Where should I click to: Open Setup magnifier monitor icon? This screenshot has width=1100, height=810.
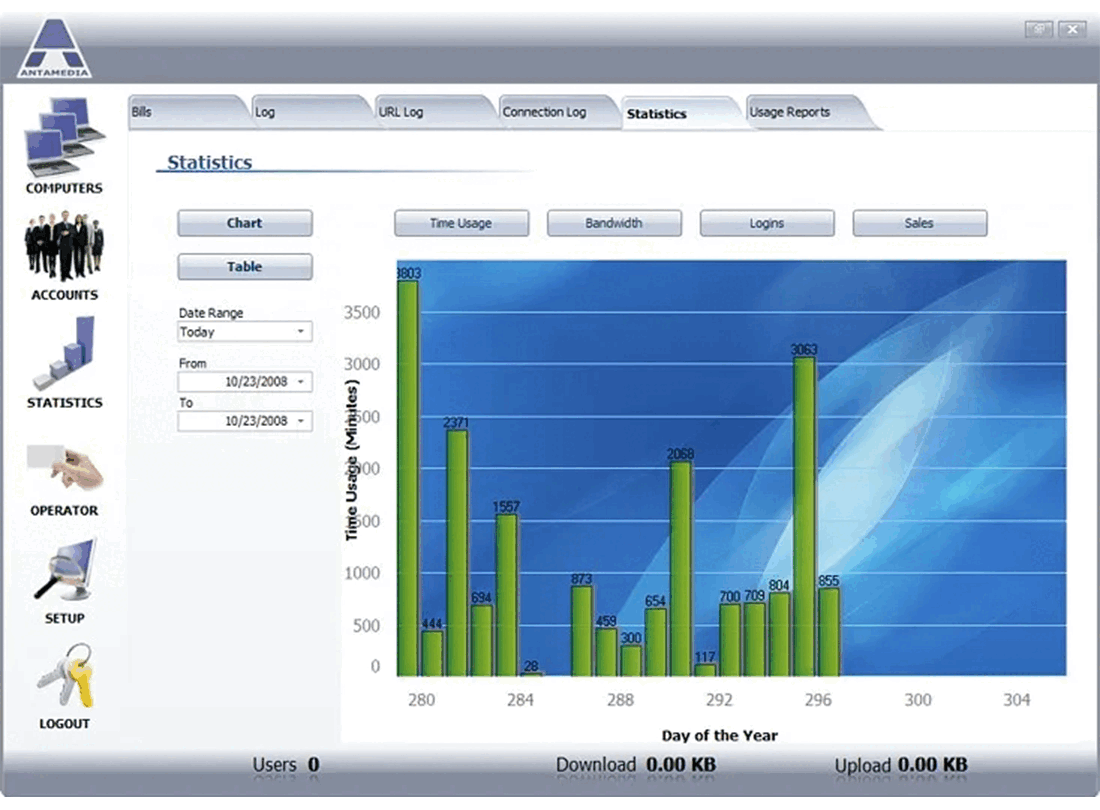pyautogui.click(x=65, y=570)
